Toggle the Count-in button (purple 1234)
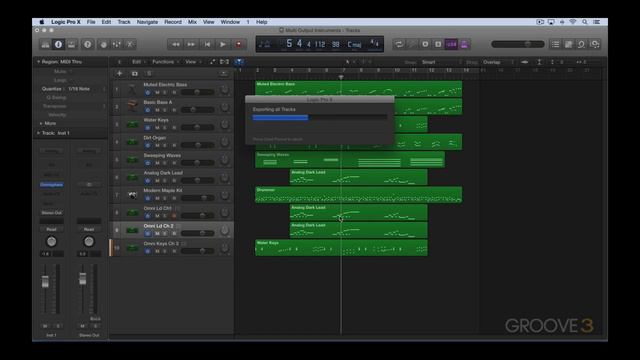The image size is (640, 360). (451, 44)
